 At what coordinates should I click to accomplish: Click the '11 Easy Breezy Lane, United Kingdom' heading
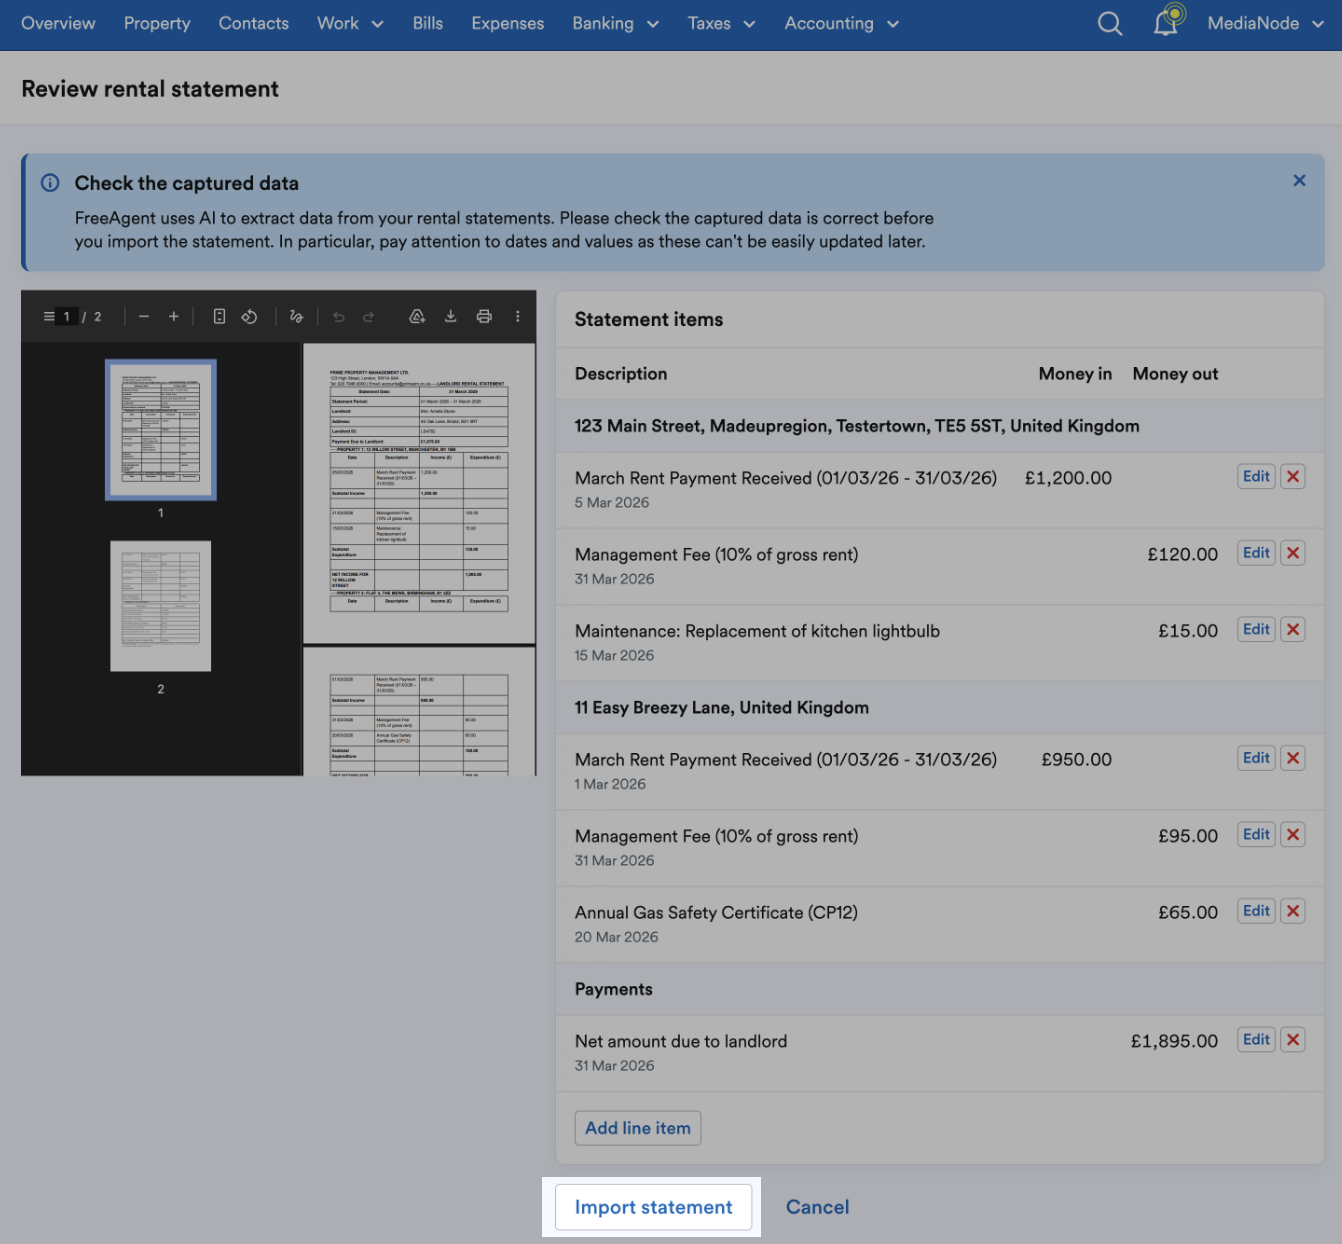pyautogui.click(x=722, y=708)
